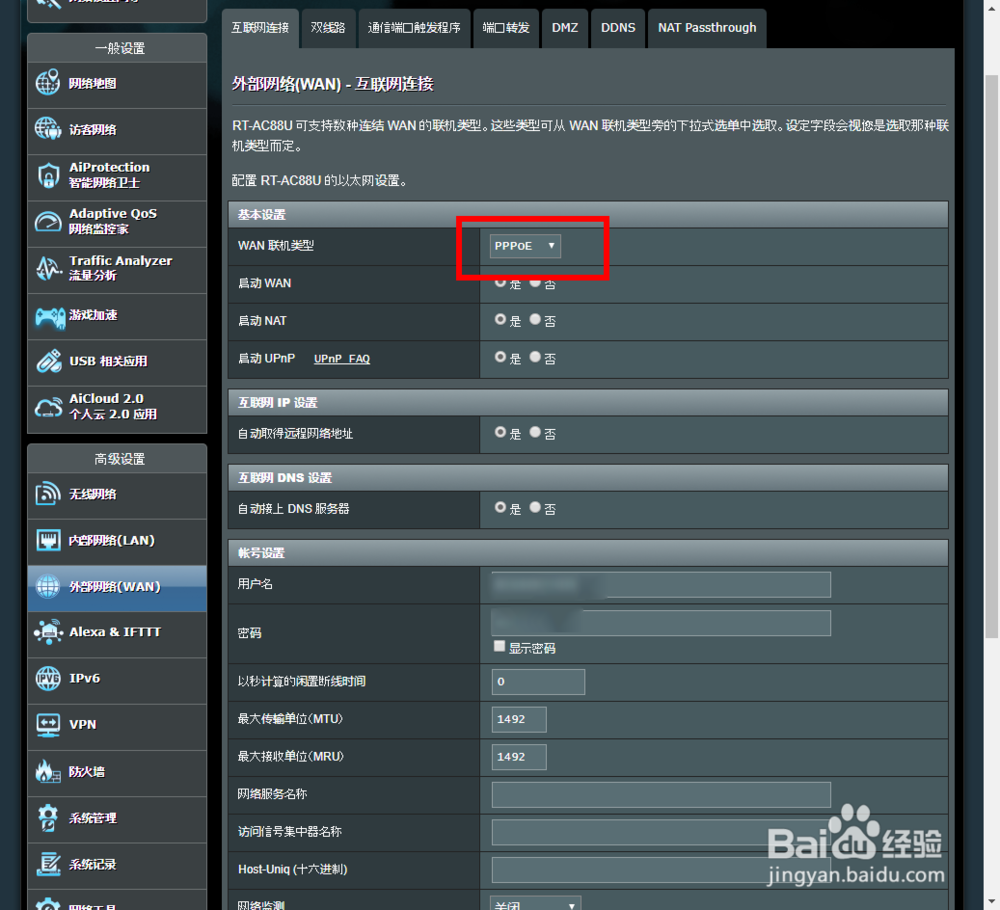
Task: Open the AiCloud 2.0 cloud icon
Action: tap(48, 407)
